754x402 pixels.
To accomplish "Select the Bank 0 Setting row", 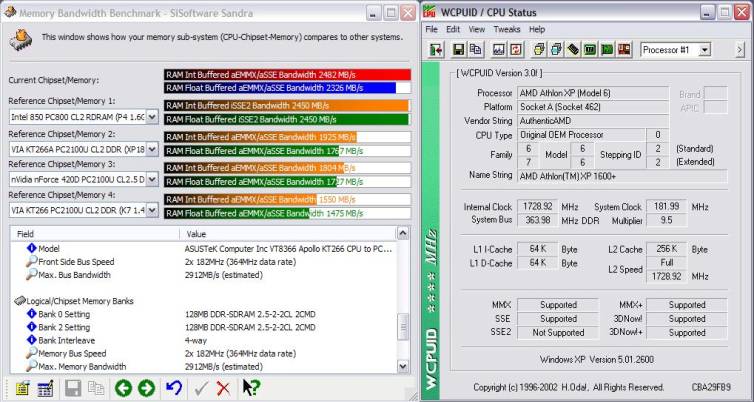I will click(x=204, y=314).
